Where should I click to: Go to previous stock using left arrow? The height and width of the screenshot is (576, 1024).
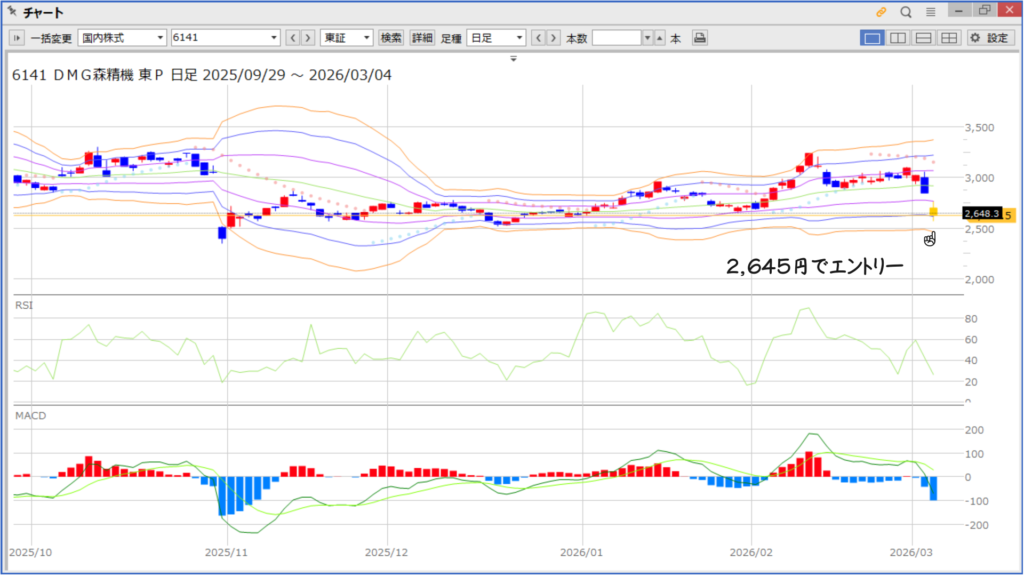(x=293, y=38)
